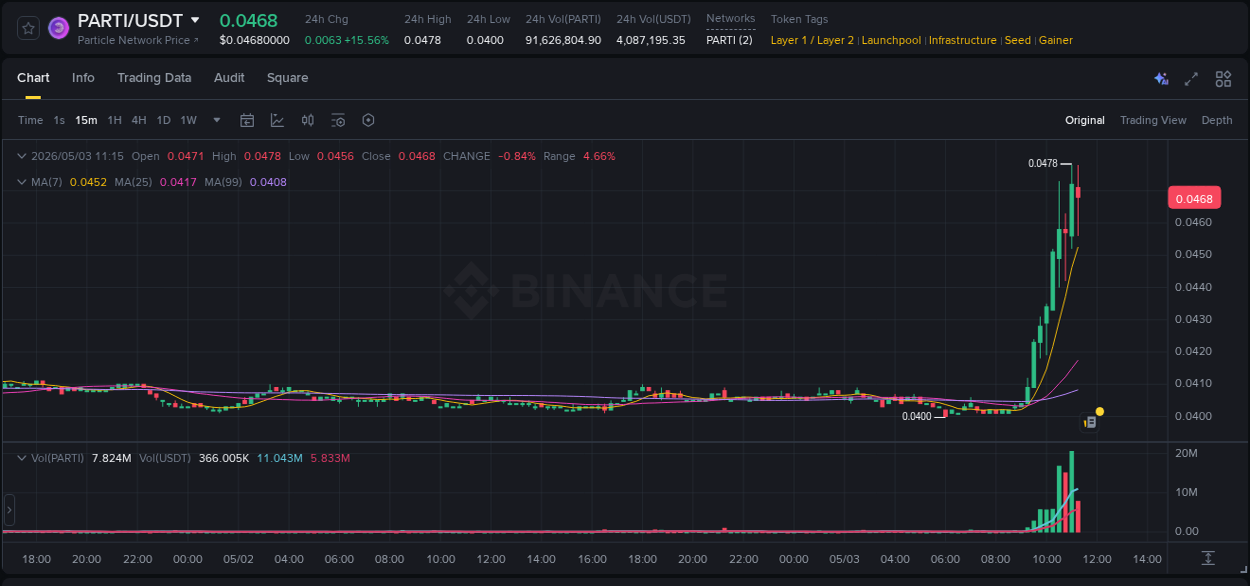
Task: Click the Seed token tag
Action: click(x=1017, y=40)
